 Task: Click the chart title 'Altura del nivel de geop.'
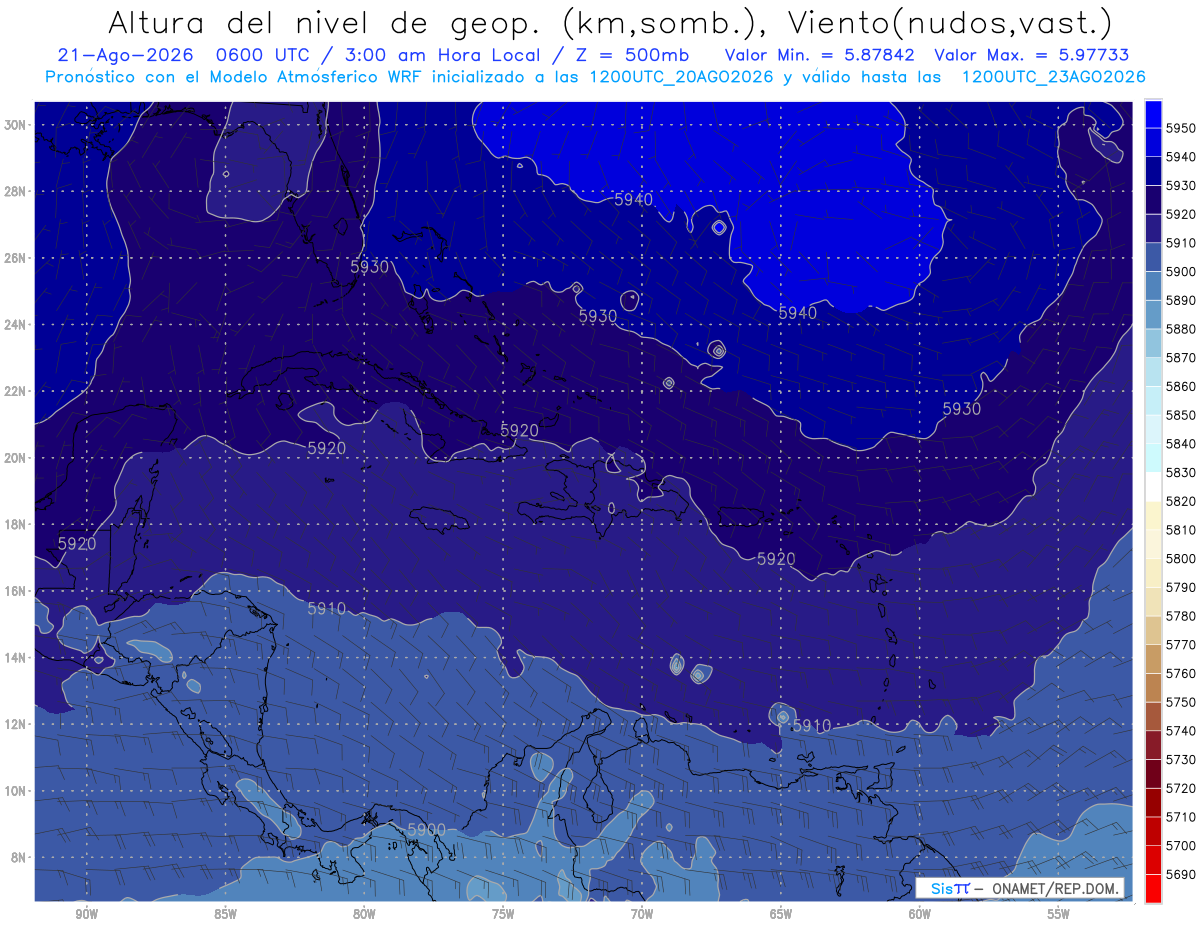coord(324,22)
